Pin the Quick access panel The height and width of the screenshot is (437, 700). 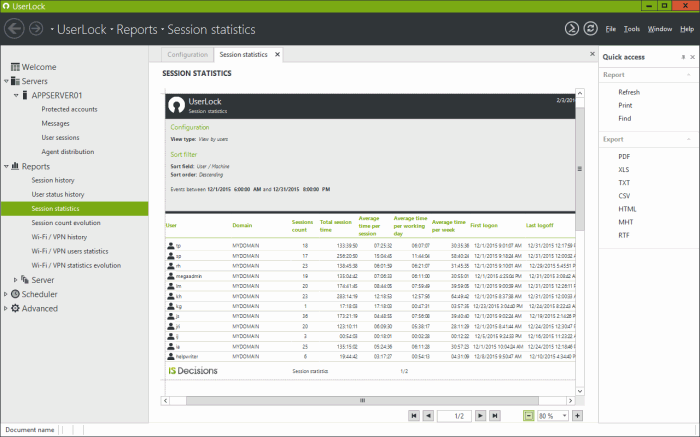(x=683, y=57)
